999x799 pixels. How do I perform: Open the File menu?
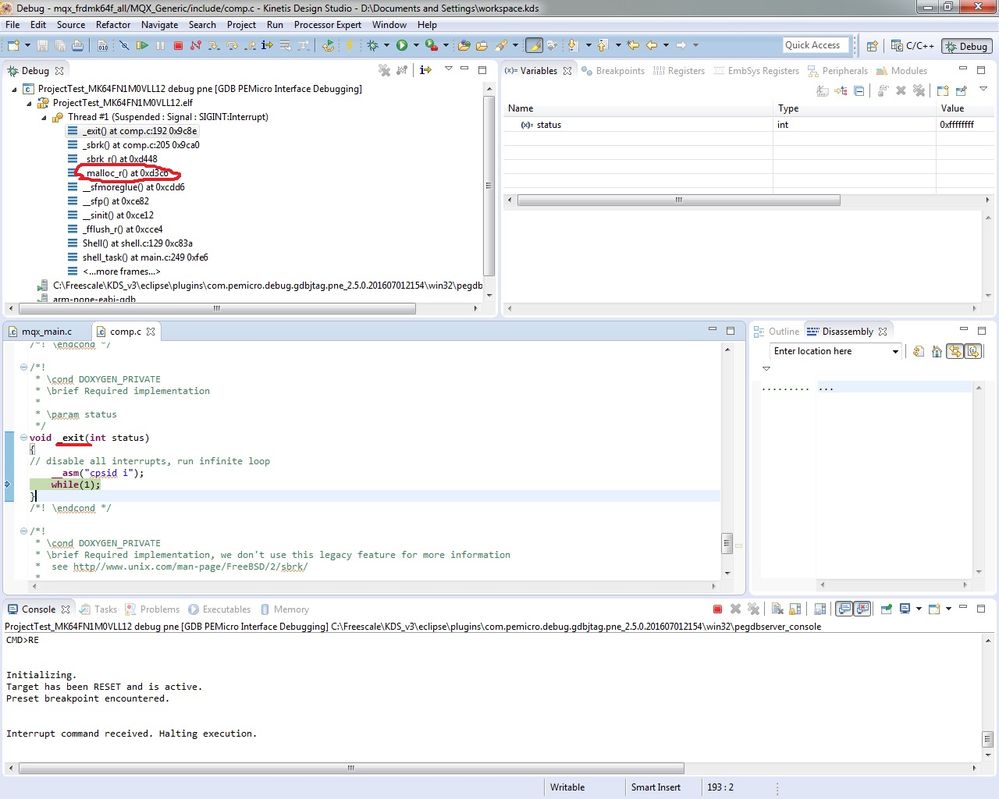coord(12,25)
